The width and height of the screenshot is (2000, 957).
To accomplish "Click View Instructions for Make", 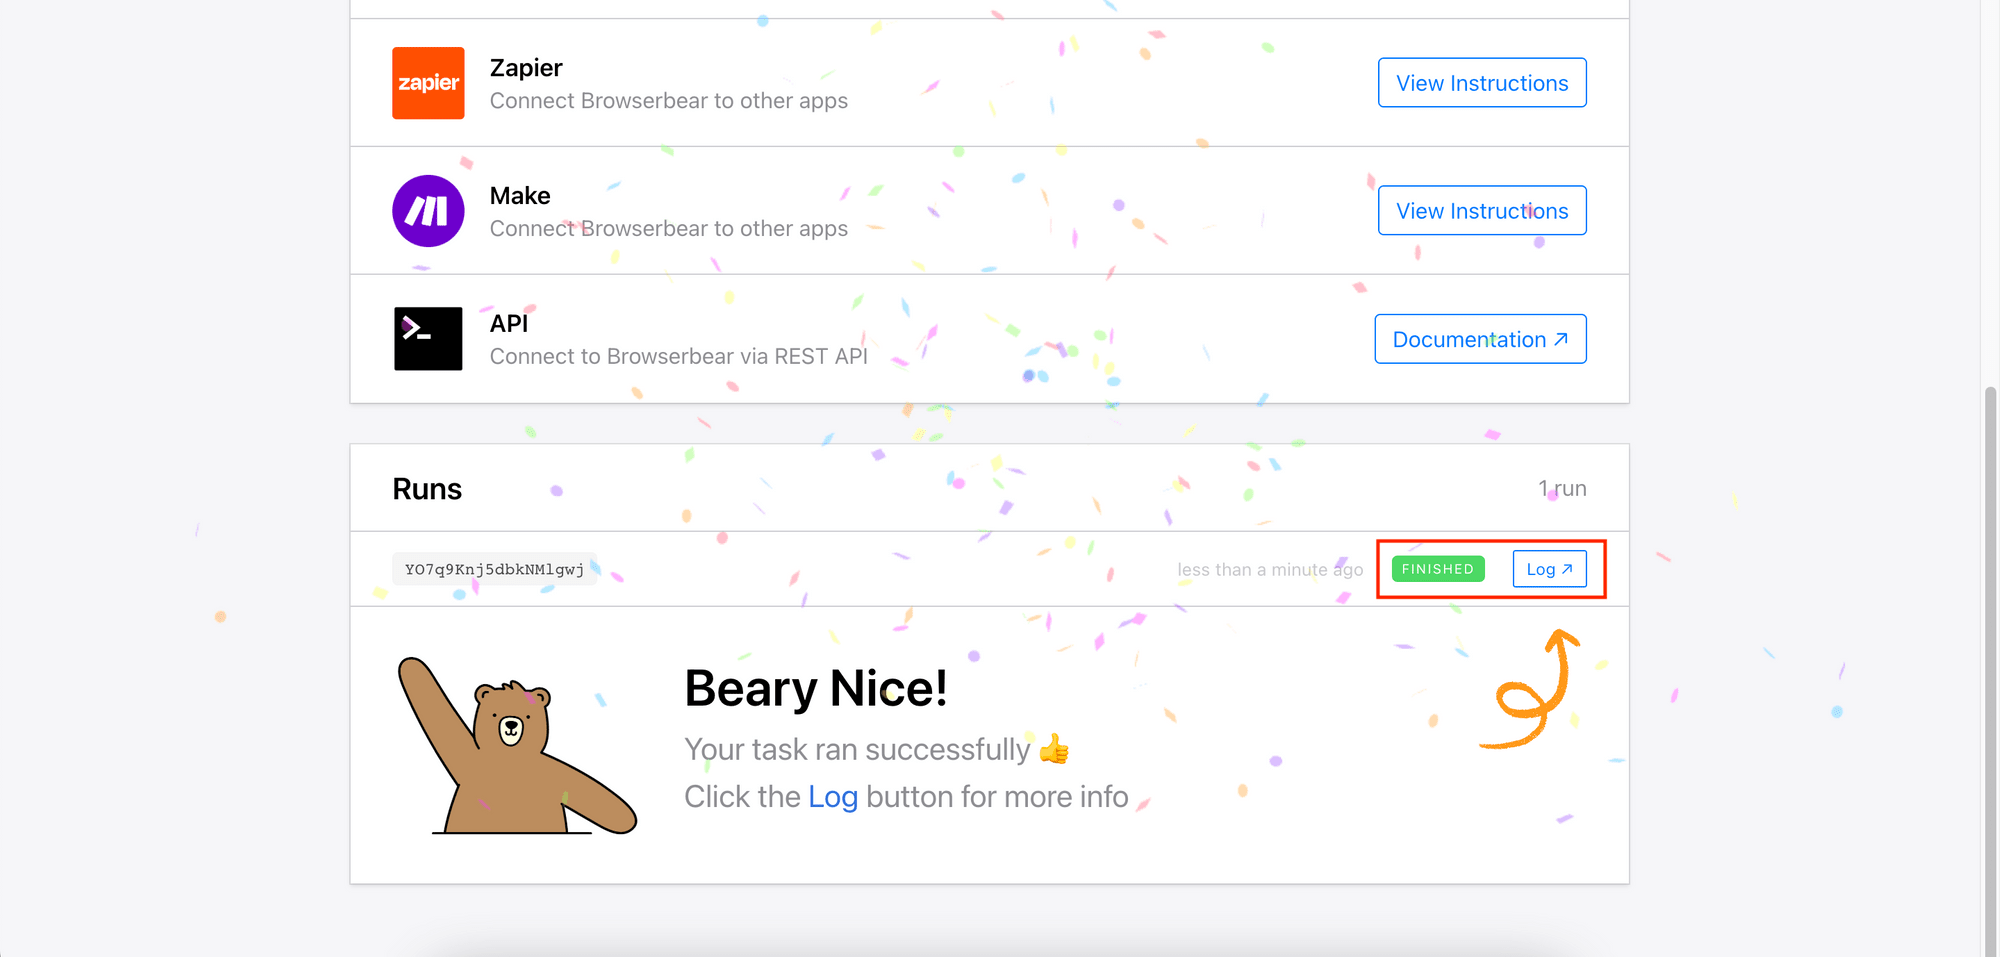I will pos(1482,210).
